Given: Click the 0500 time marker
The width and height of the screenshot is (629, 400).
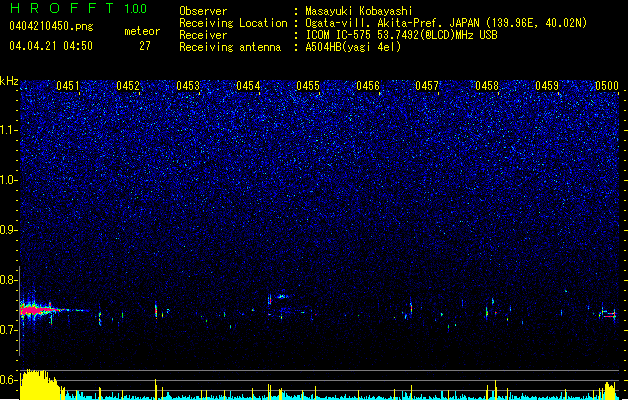Looking at the screenshot, I should [607, 86].
